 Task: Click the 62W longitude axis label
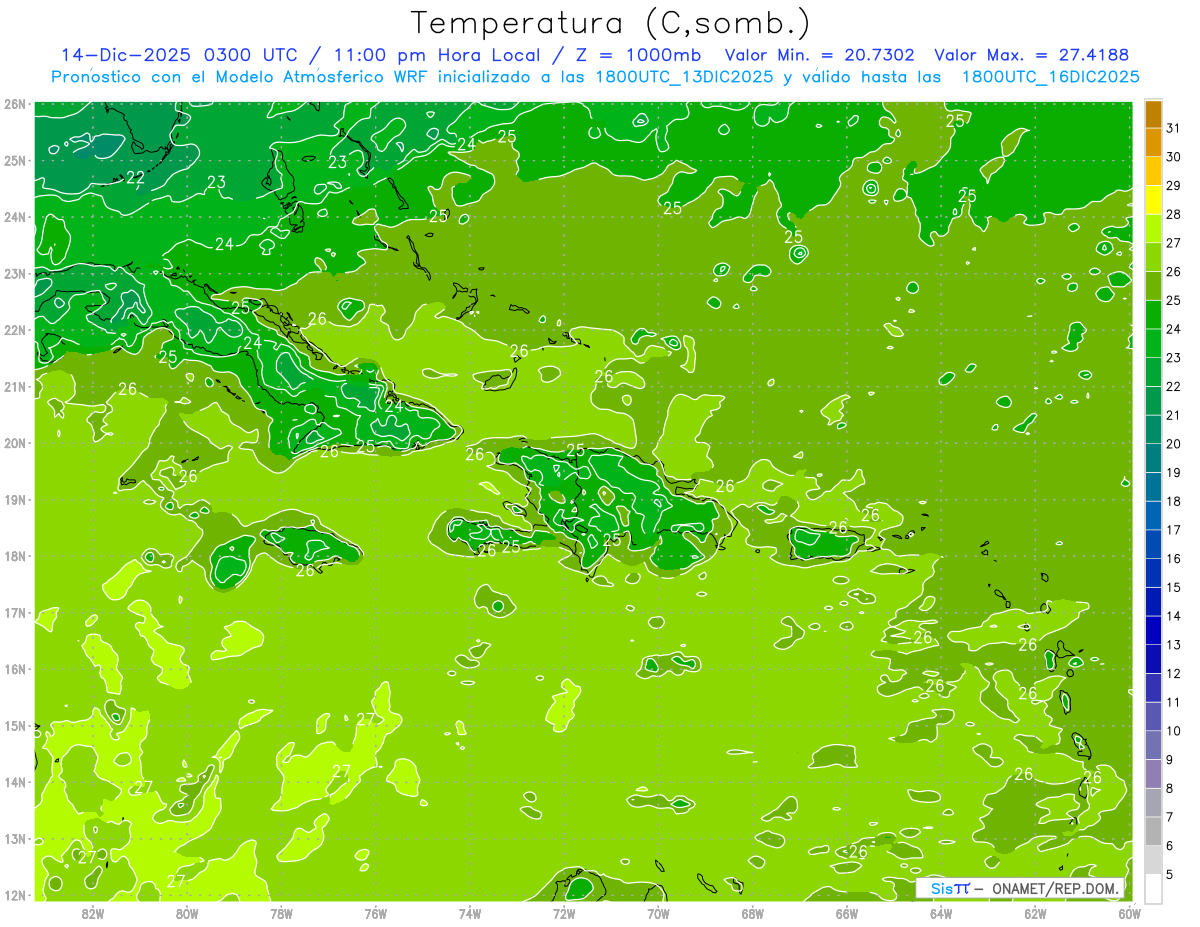(x=1035, y=914)
